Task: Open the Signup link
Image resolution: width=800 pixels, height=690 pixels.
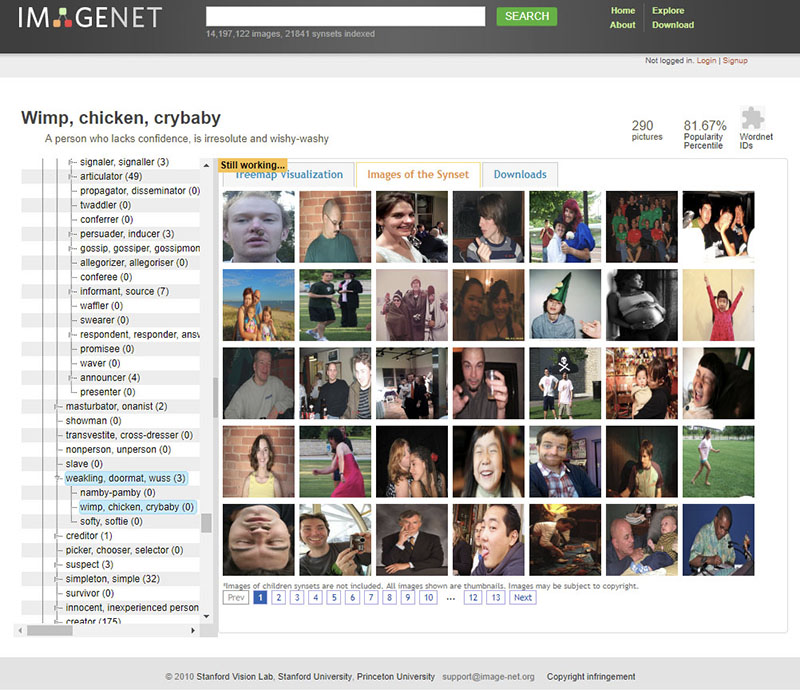Action: pyautogui.click(x=735, y=60)
